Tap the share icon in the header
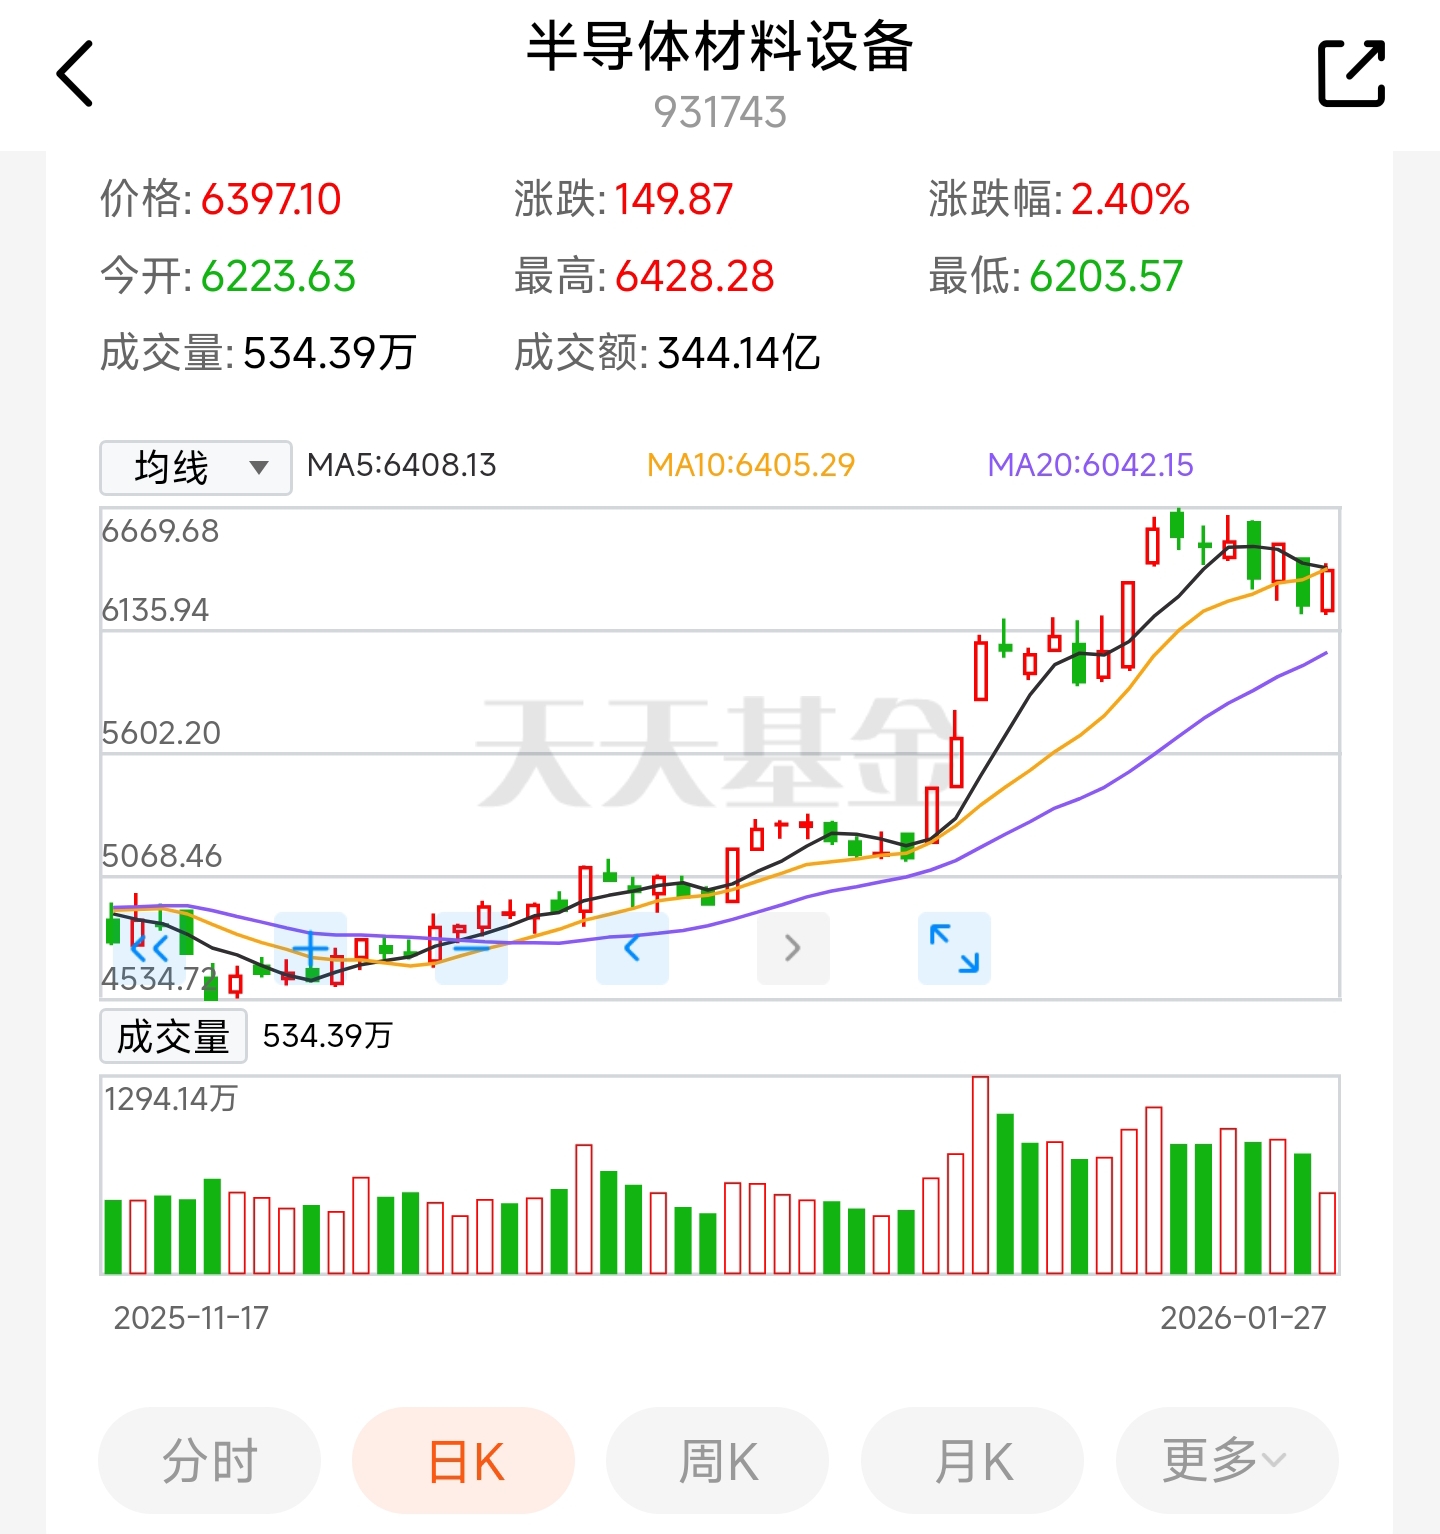The width and height of the screenshot is (1440, 1534). [x=1351, y=73]
